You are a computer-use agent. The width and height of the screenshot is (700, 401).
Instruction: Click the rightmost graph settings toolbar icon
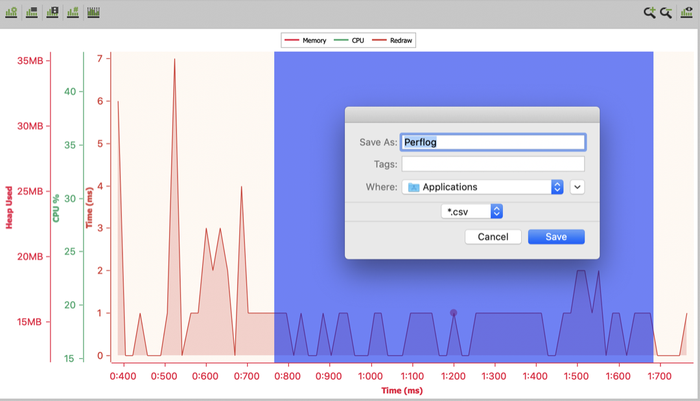685,13
